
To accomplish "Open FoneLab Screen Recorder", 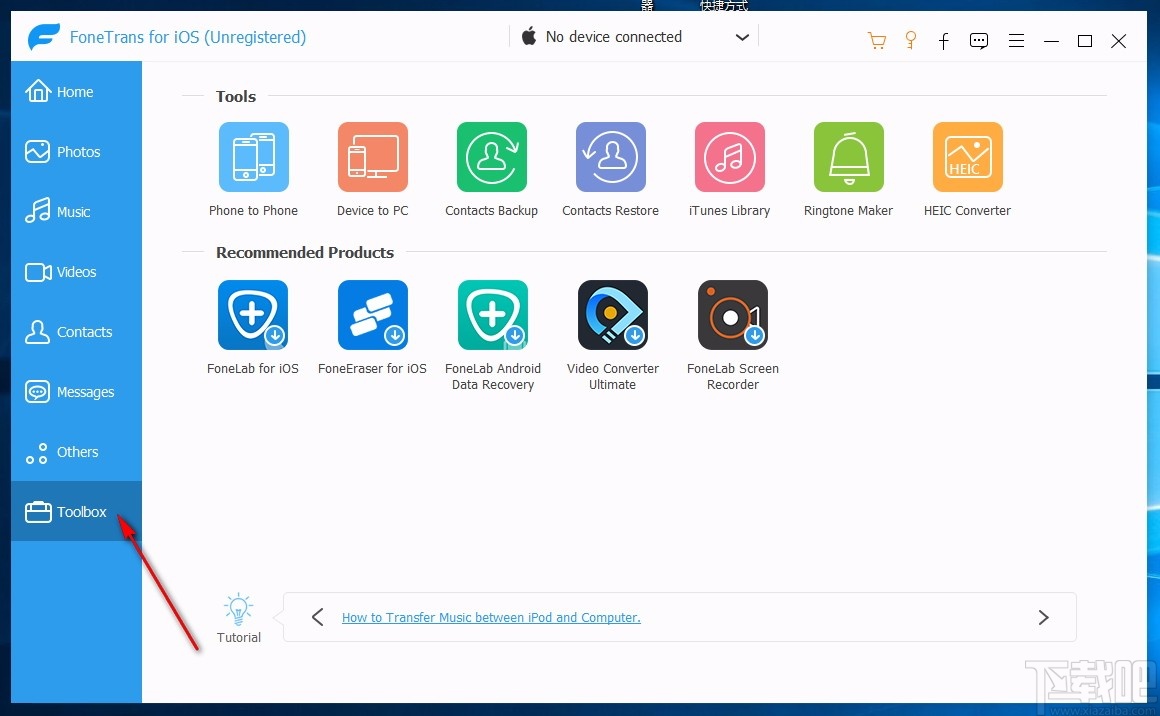I will [732, 314].
